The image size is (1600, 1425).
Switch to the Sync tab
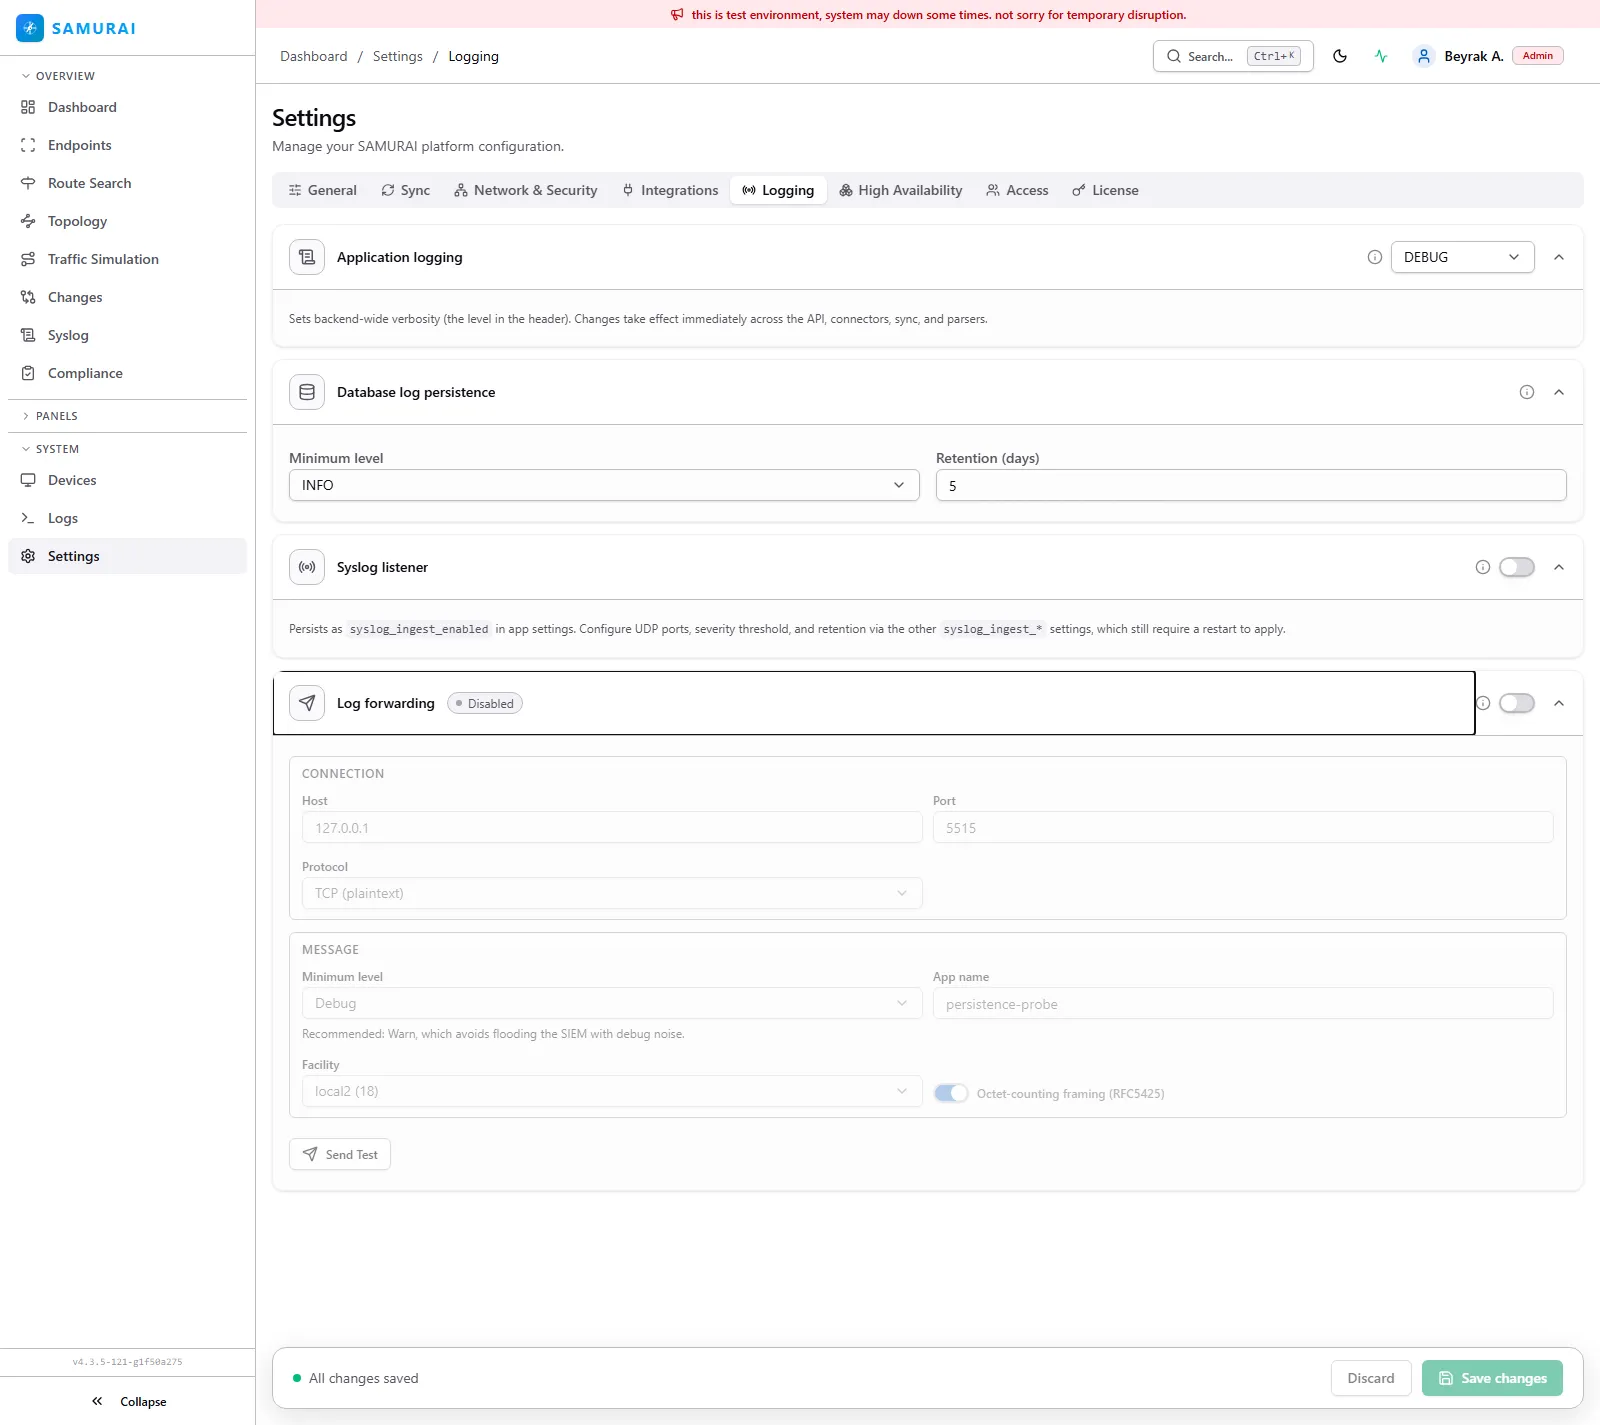coord(405,190)
